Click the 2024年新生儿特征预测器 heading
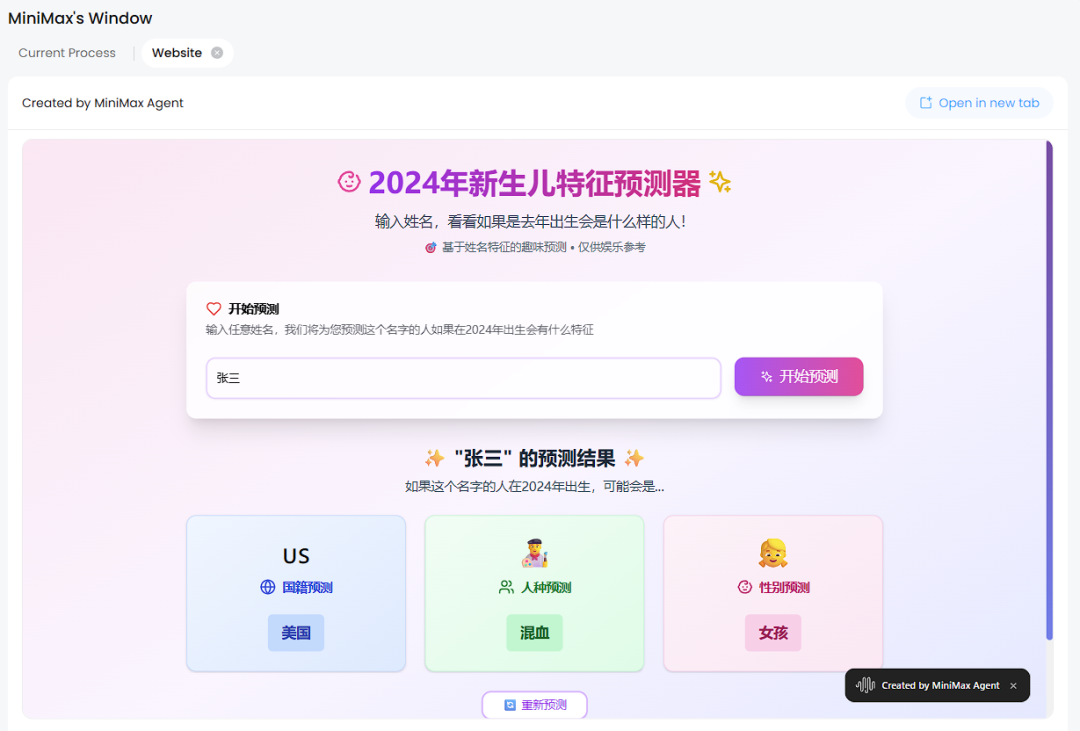The image size is (1080, 731). pyautogui.click(x=534, y=183)
